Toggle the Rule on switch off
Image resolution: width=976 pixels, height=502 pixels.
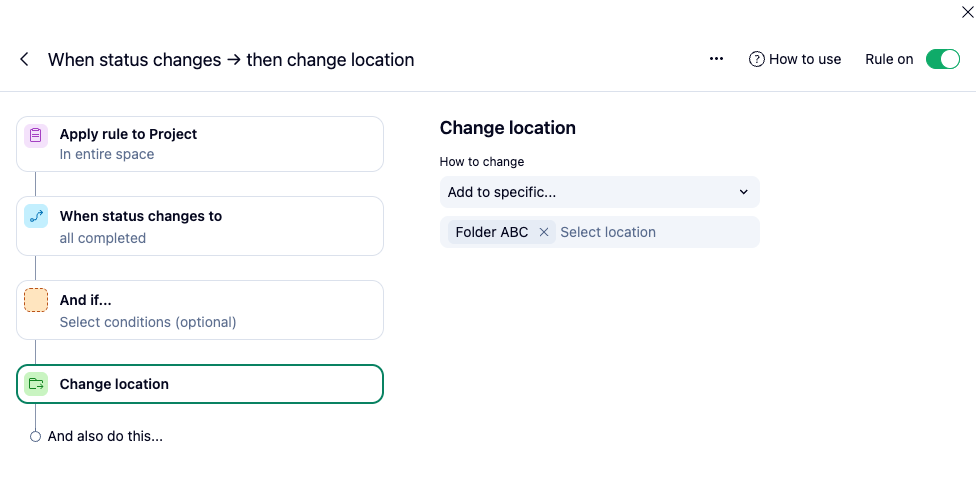pos(942,59)
